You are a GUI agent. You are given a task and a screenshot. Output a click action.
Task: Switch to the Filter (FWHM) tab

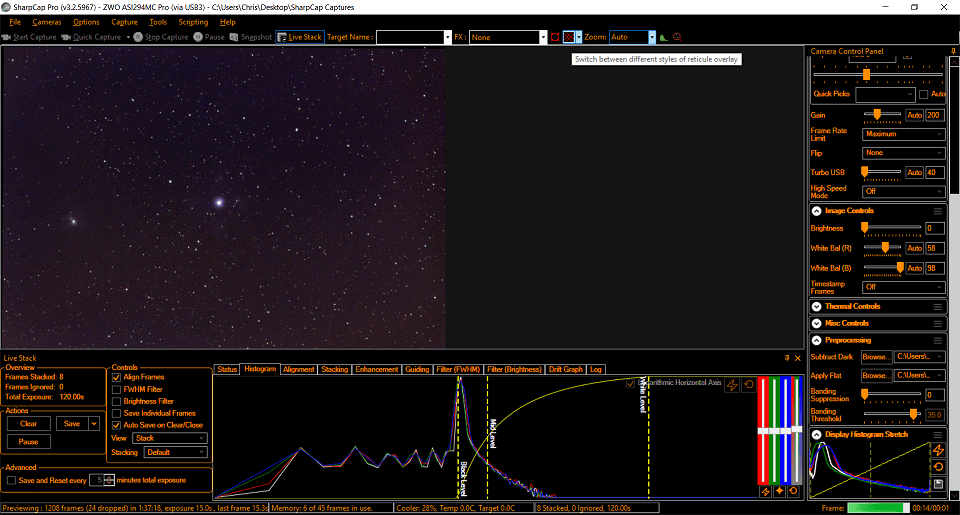click(x=458, y=369)
